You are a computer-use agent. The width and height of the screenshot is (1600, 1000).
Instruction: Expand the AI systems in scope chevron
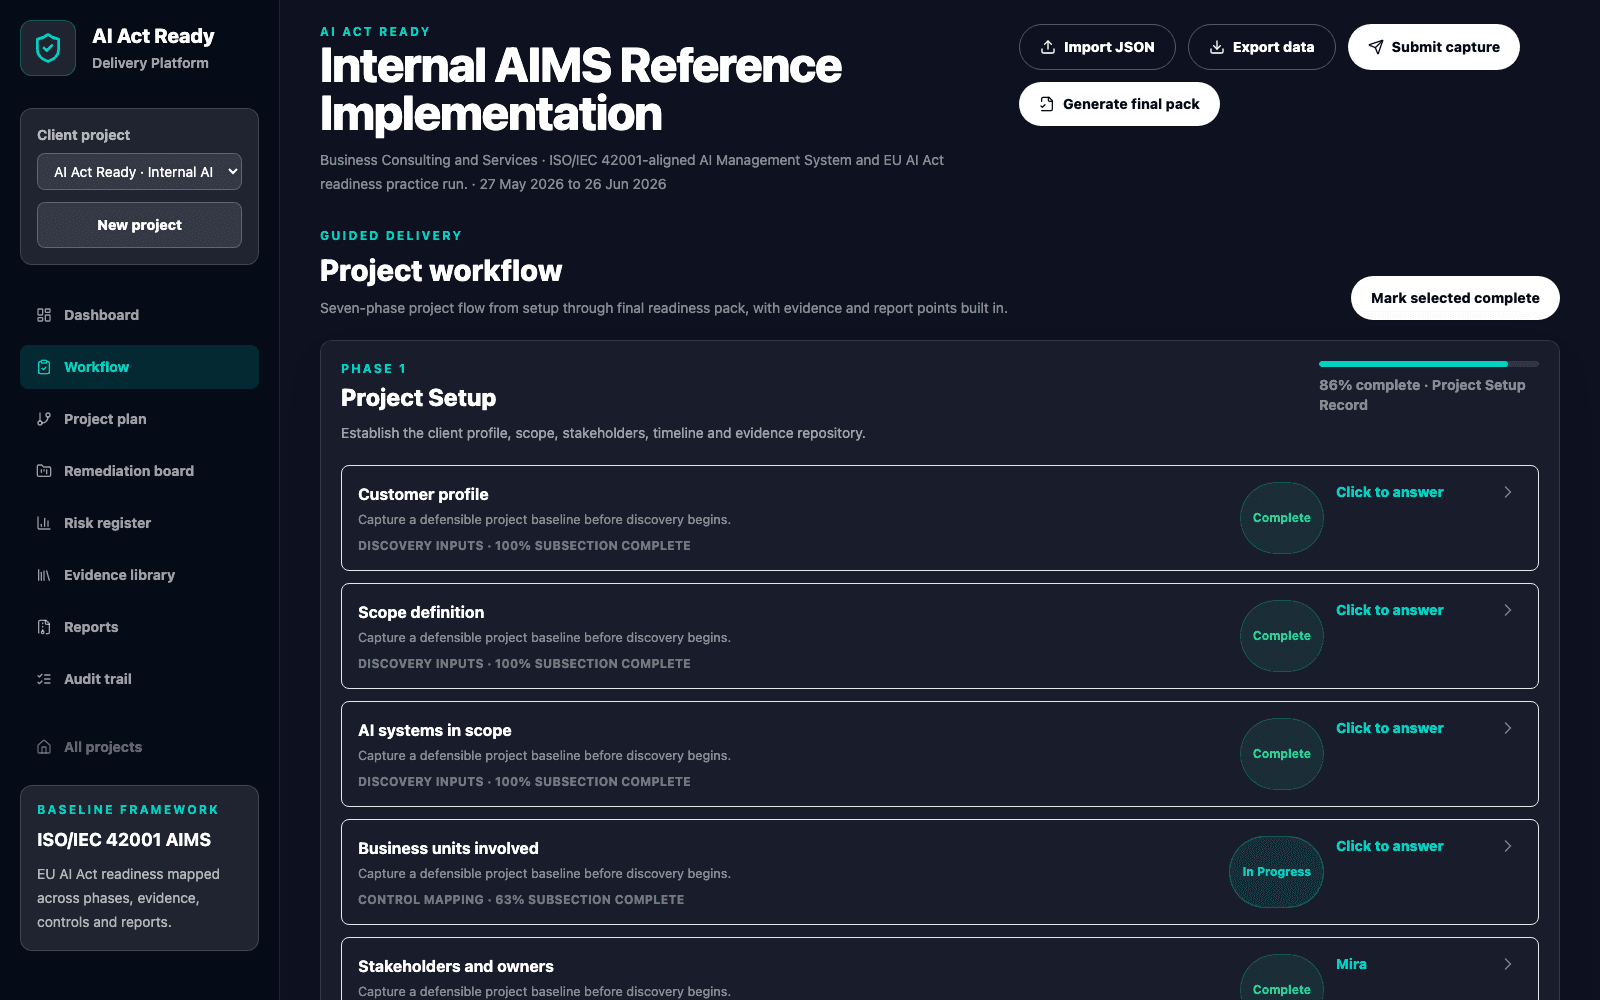pos(1508,728)
